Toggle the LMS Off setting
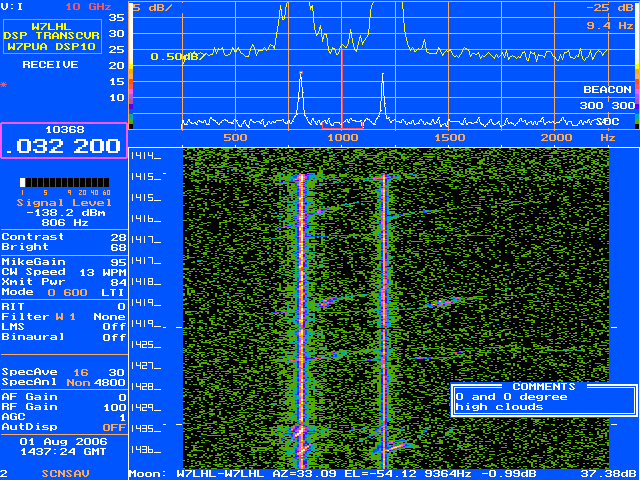Viewport: 640px width, 480px height. coord(64,327)
